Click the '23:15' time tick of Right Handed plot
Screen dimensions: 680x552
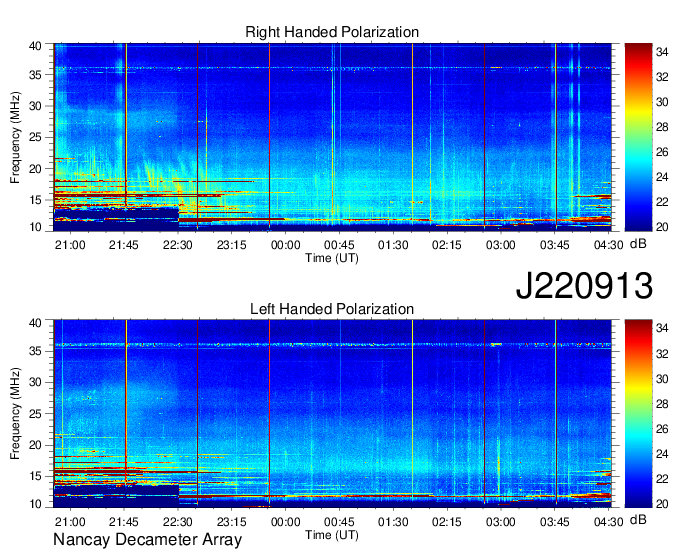pyautogui.click(x=232, y=245)
